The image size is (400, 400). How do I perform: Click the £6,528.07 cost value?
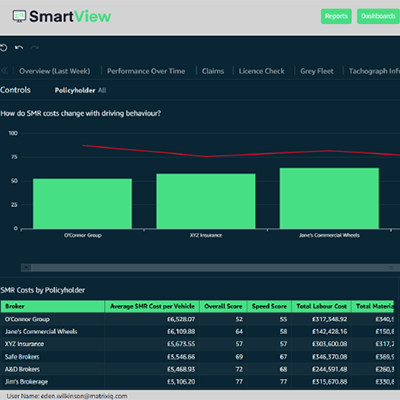tap(181, 319)
